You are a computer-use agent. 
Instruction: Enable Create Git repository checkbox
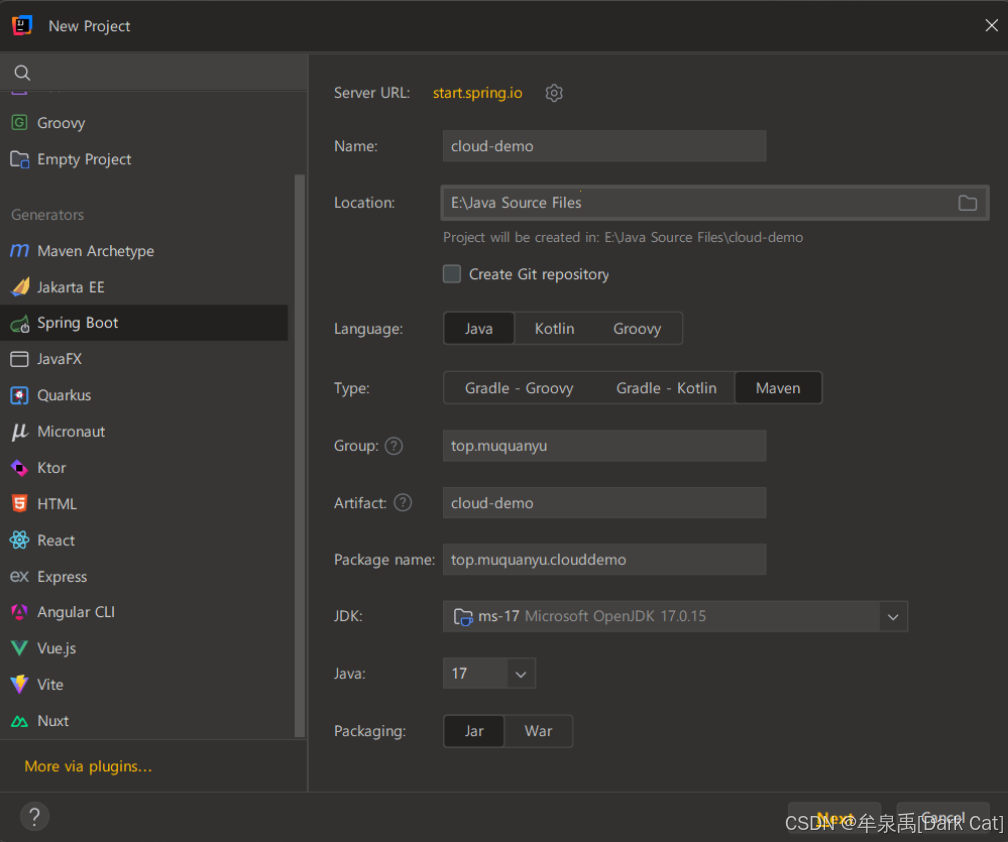452,274
